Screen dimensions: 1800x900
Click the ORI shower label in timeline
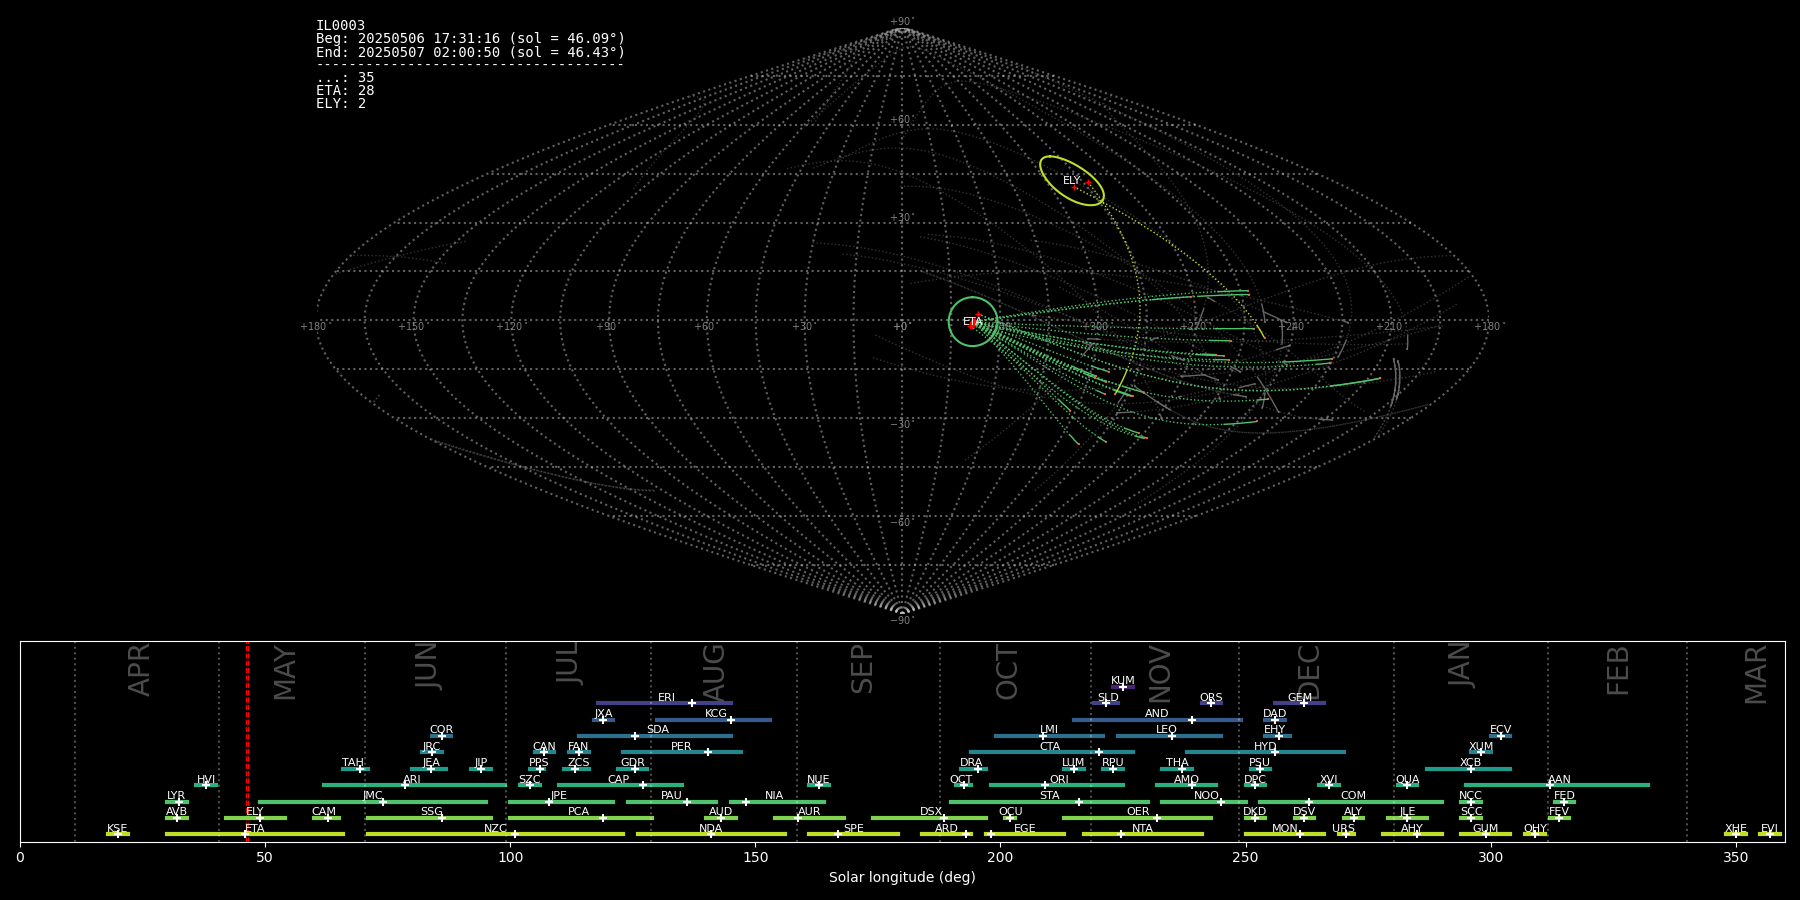click(1059, 780)
